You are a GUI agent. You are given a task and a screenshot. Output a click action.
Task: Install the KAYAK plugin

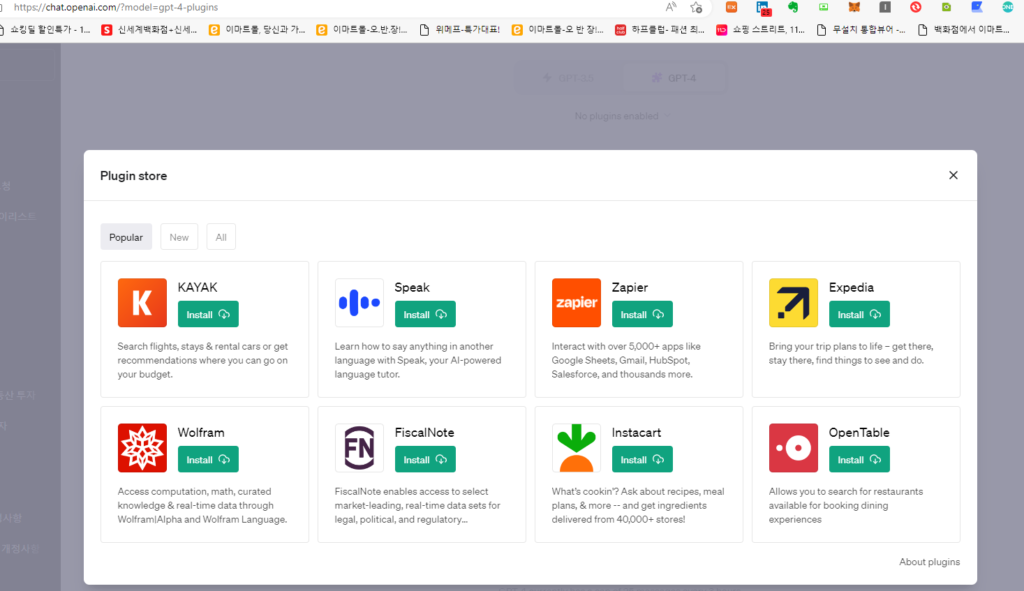pyautogui.click(x=208, y=314)
